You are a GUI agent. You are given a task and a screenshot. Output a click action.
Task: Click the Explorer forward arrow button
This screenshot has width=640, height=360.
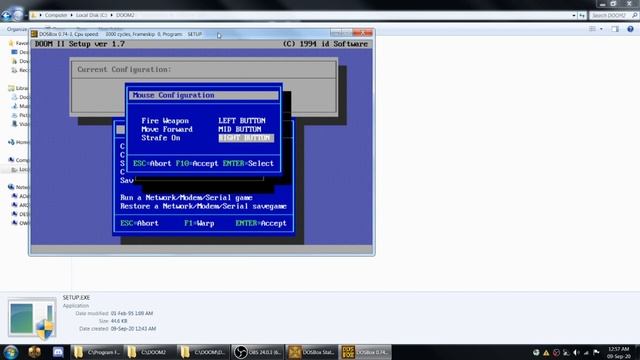pos(18,15)
